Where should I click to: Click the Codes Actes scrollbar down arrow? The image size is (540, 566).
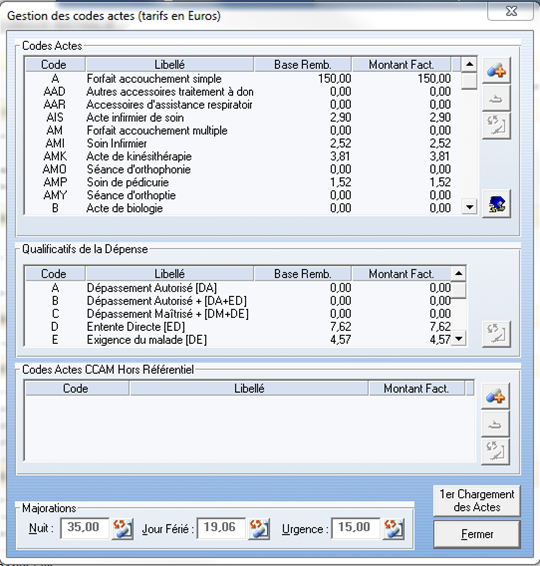point(469,207)
